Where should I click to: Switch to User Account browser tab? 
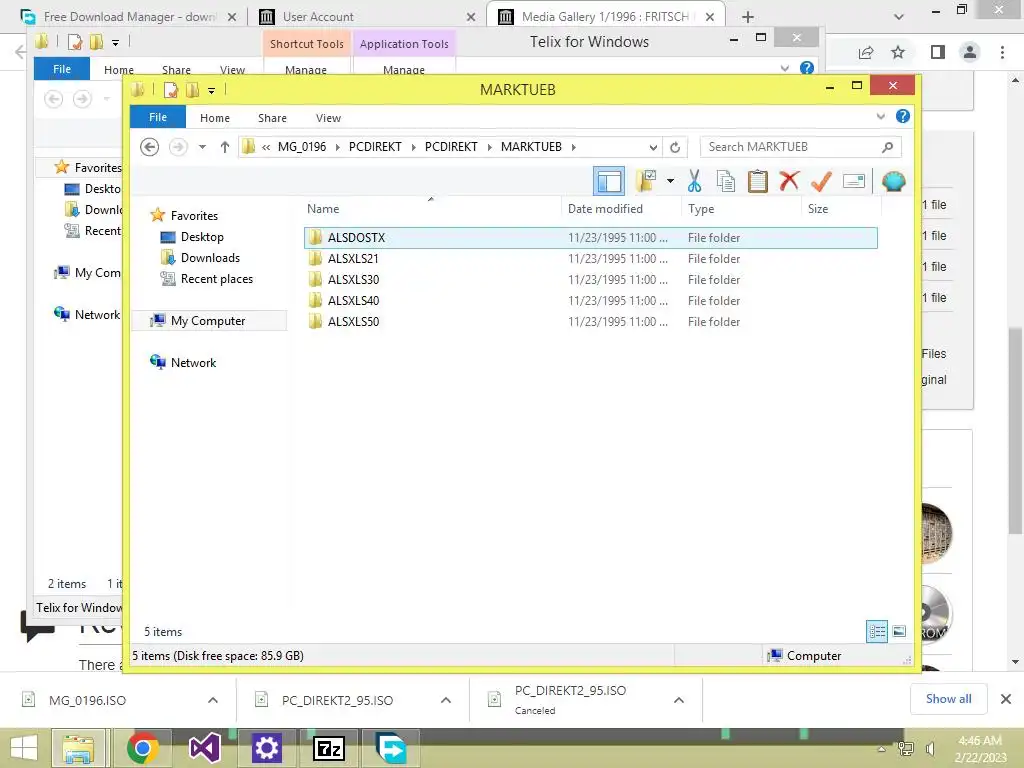[x=366, y=16]
